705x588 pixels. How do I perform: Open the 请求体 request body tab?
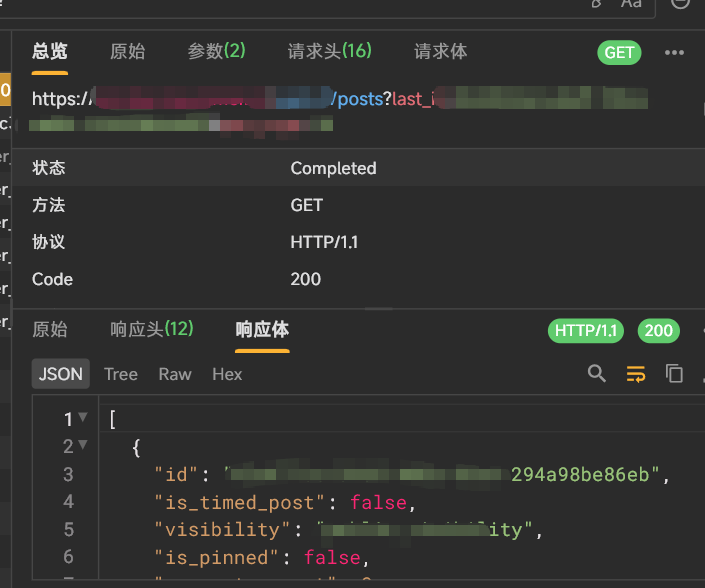(x=440, y=52)
